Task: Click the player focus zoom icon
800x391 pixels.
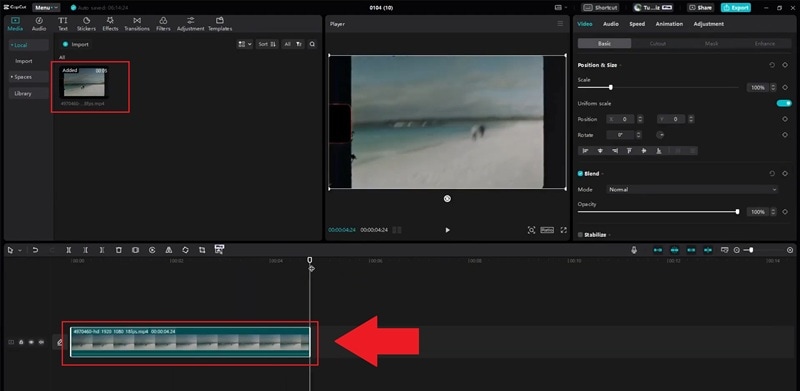Action: [x=531, y=230]
